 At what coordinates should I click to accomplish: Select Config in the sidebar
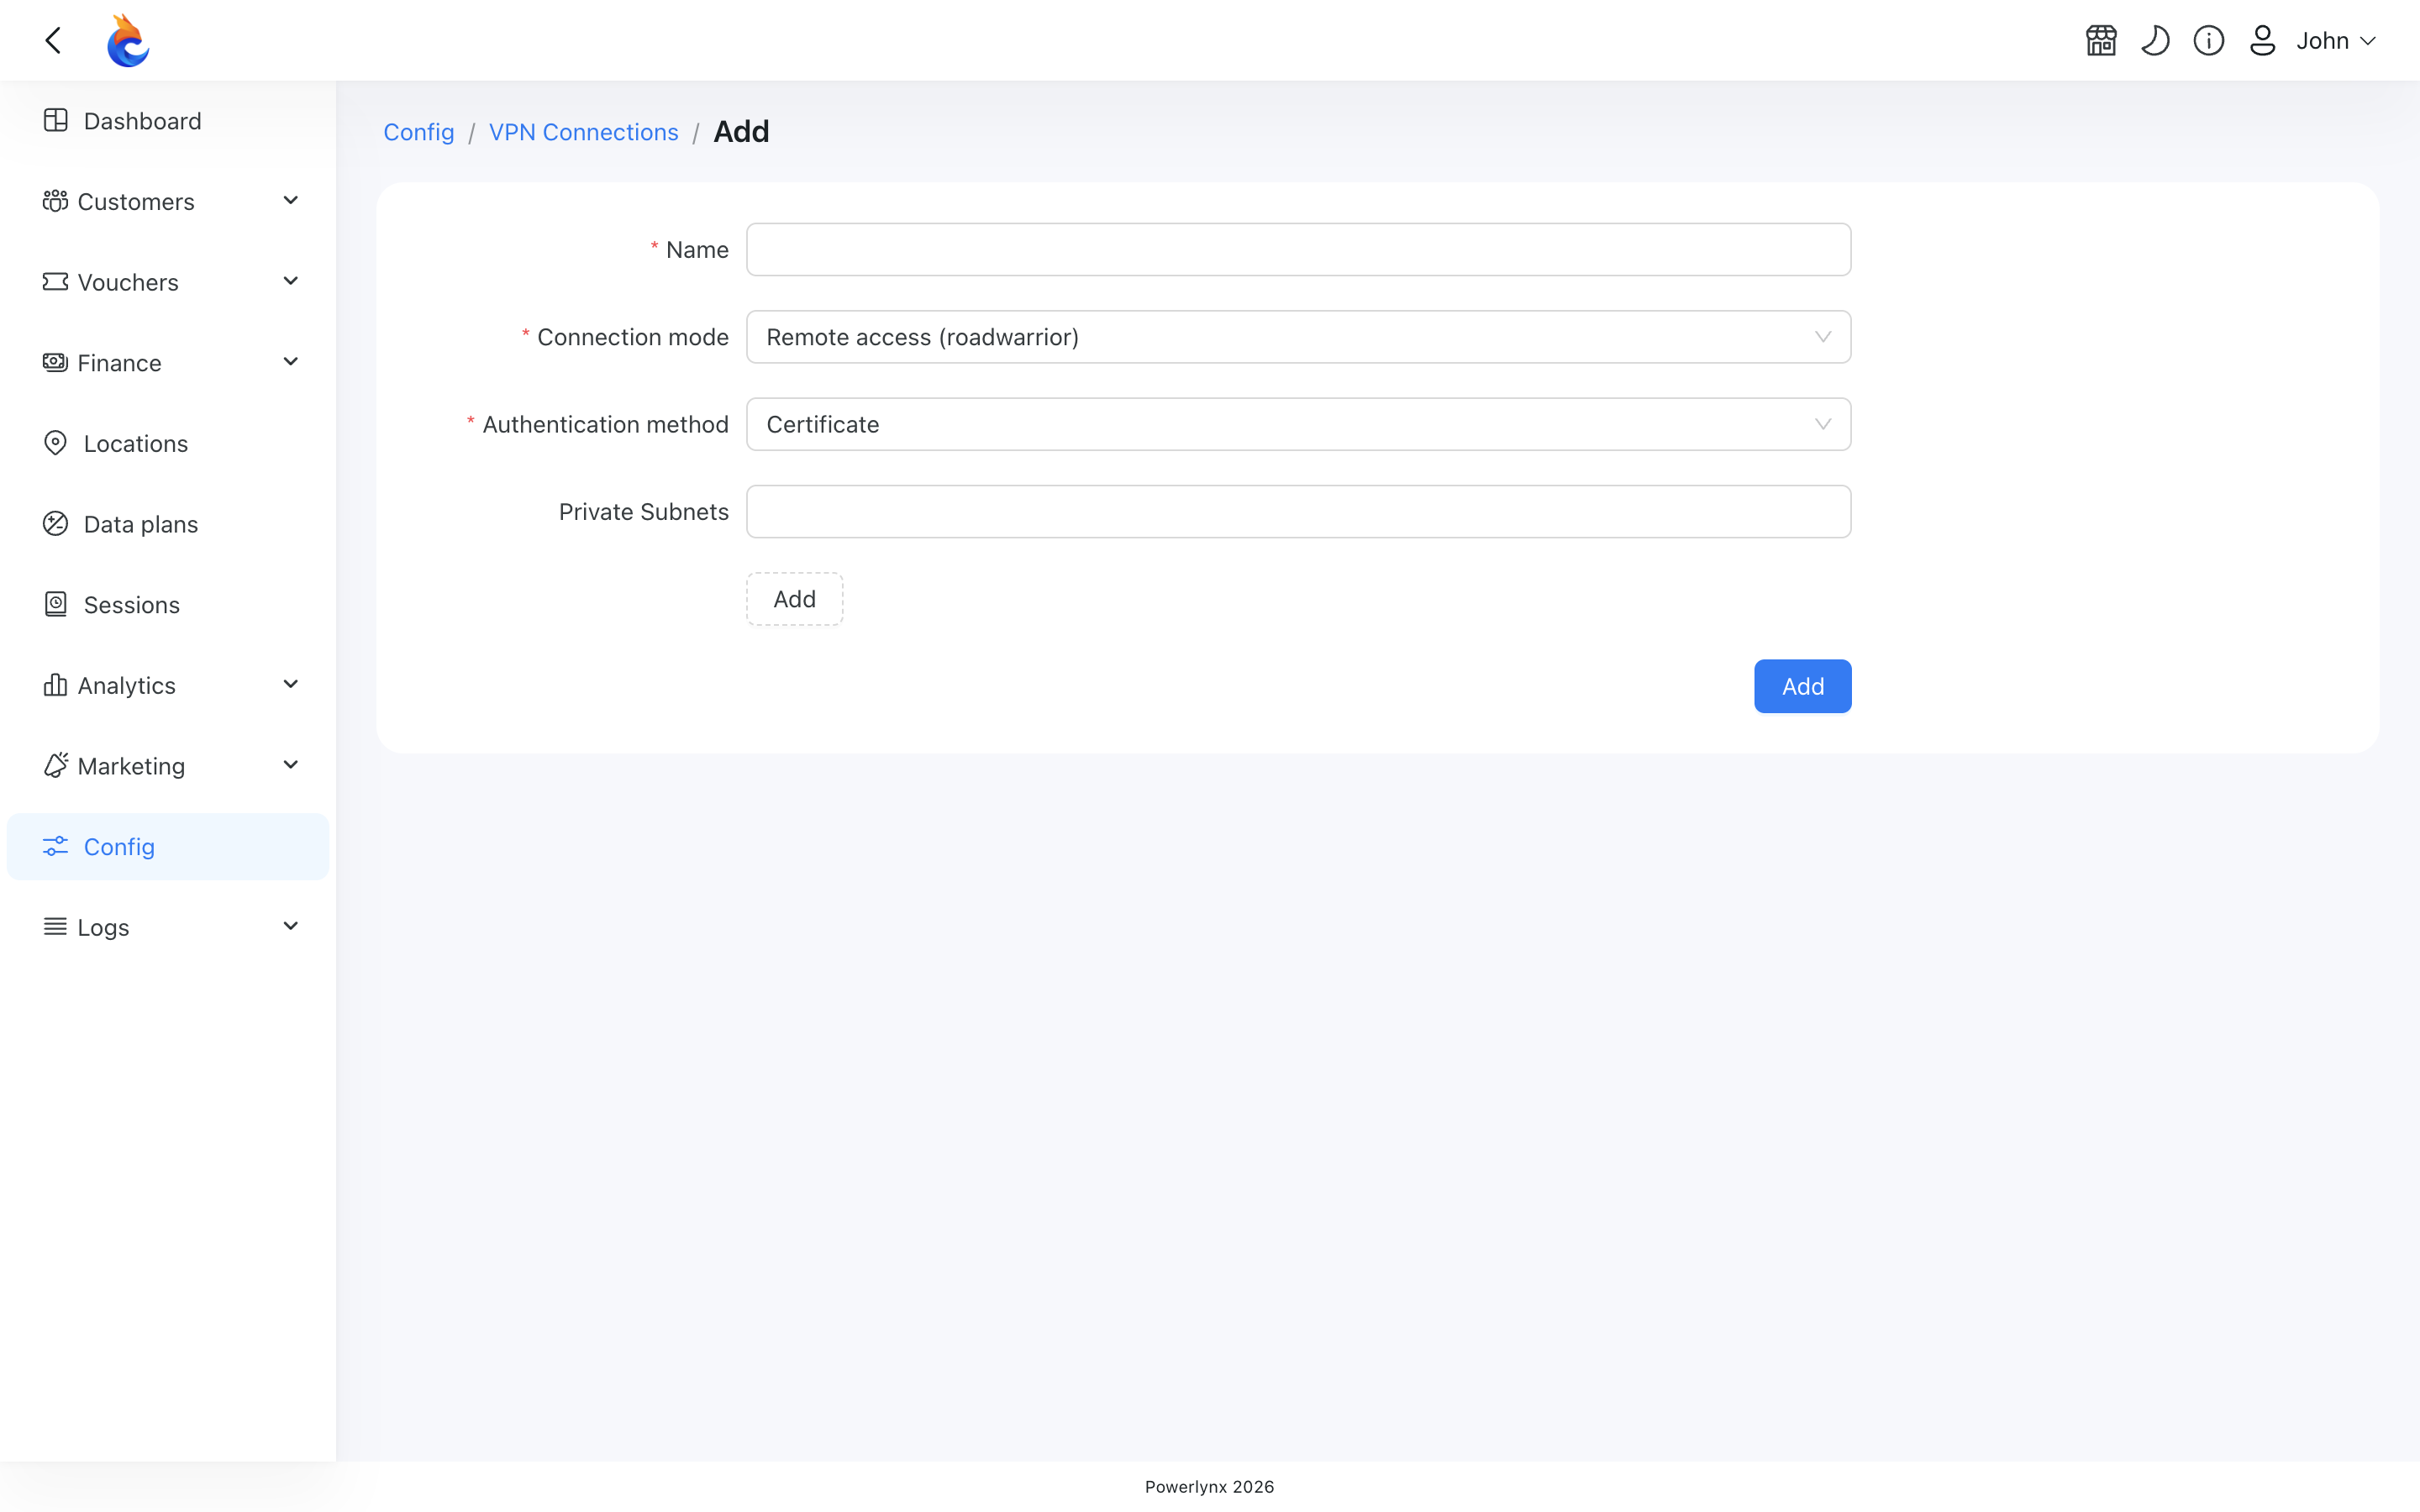pos(168,847)
